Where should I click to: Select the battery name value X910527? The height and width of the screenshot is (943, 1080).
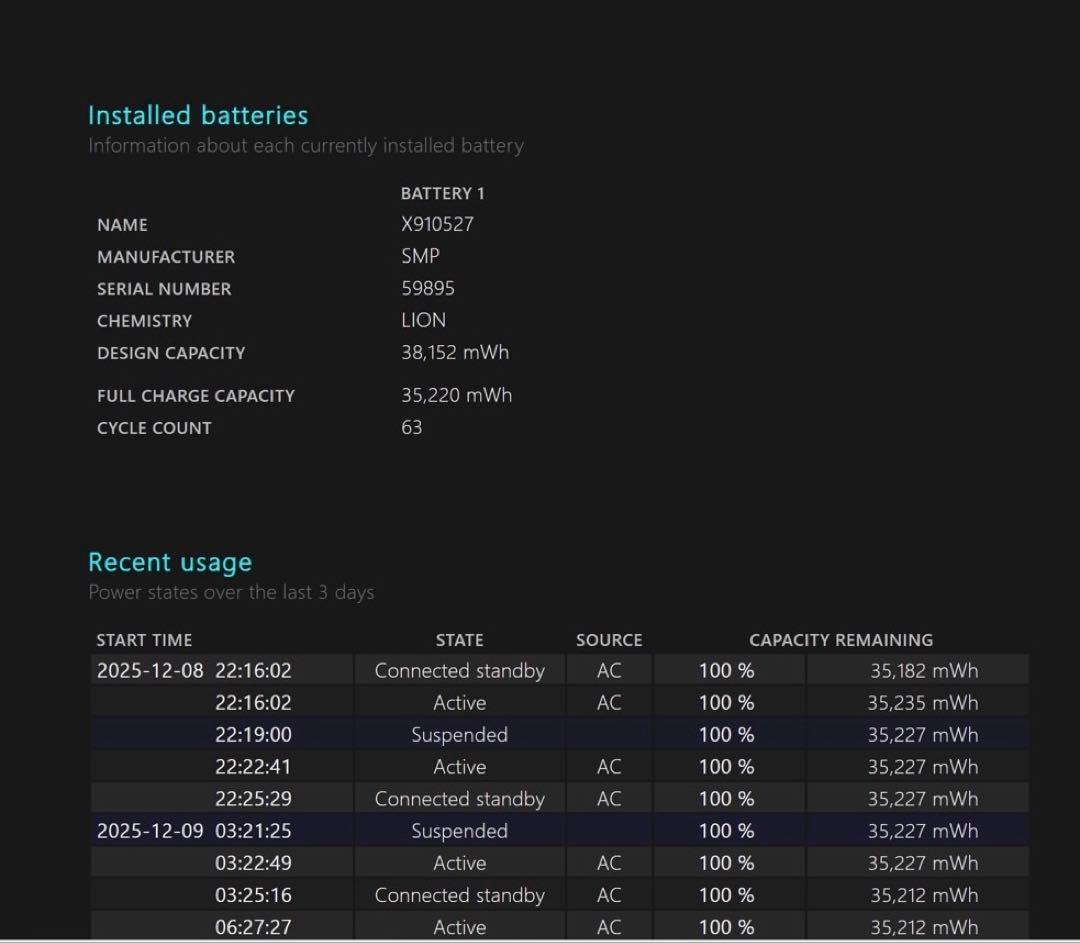coord(437,224)
